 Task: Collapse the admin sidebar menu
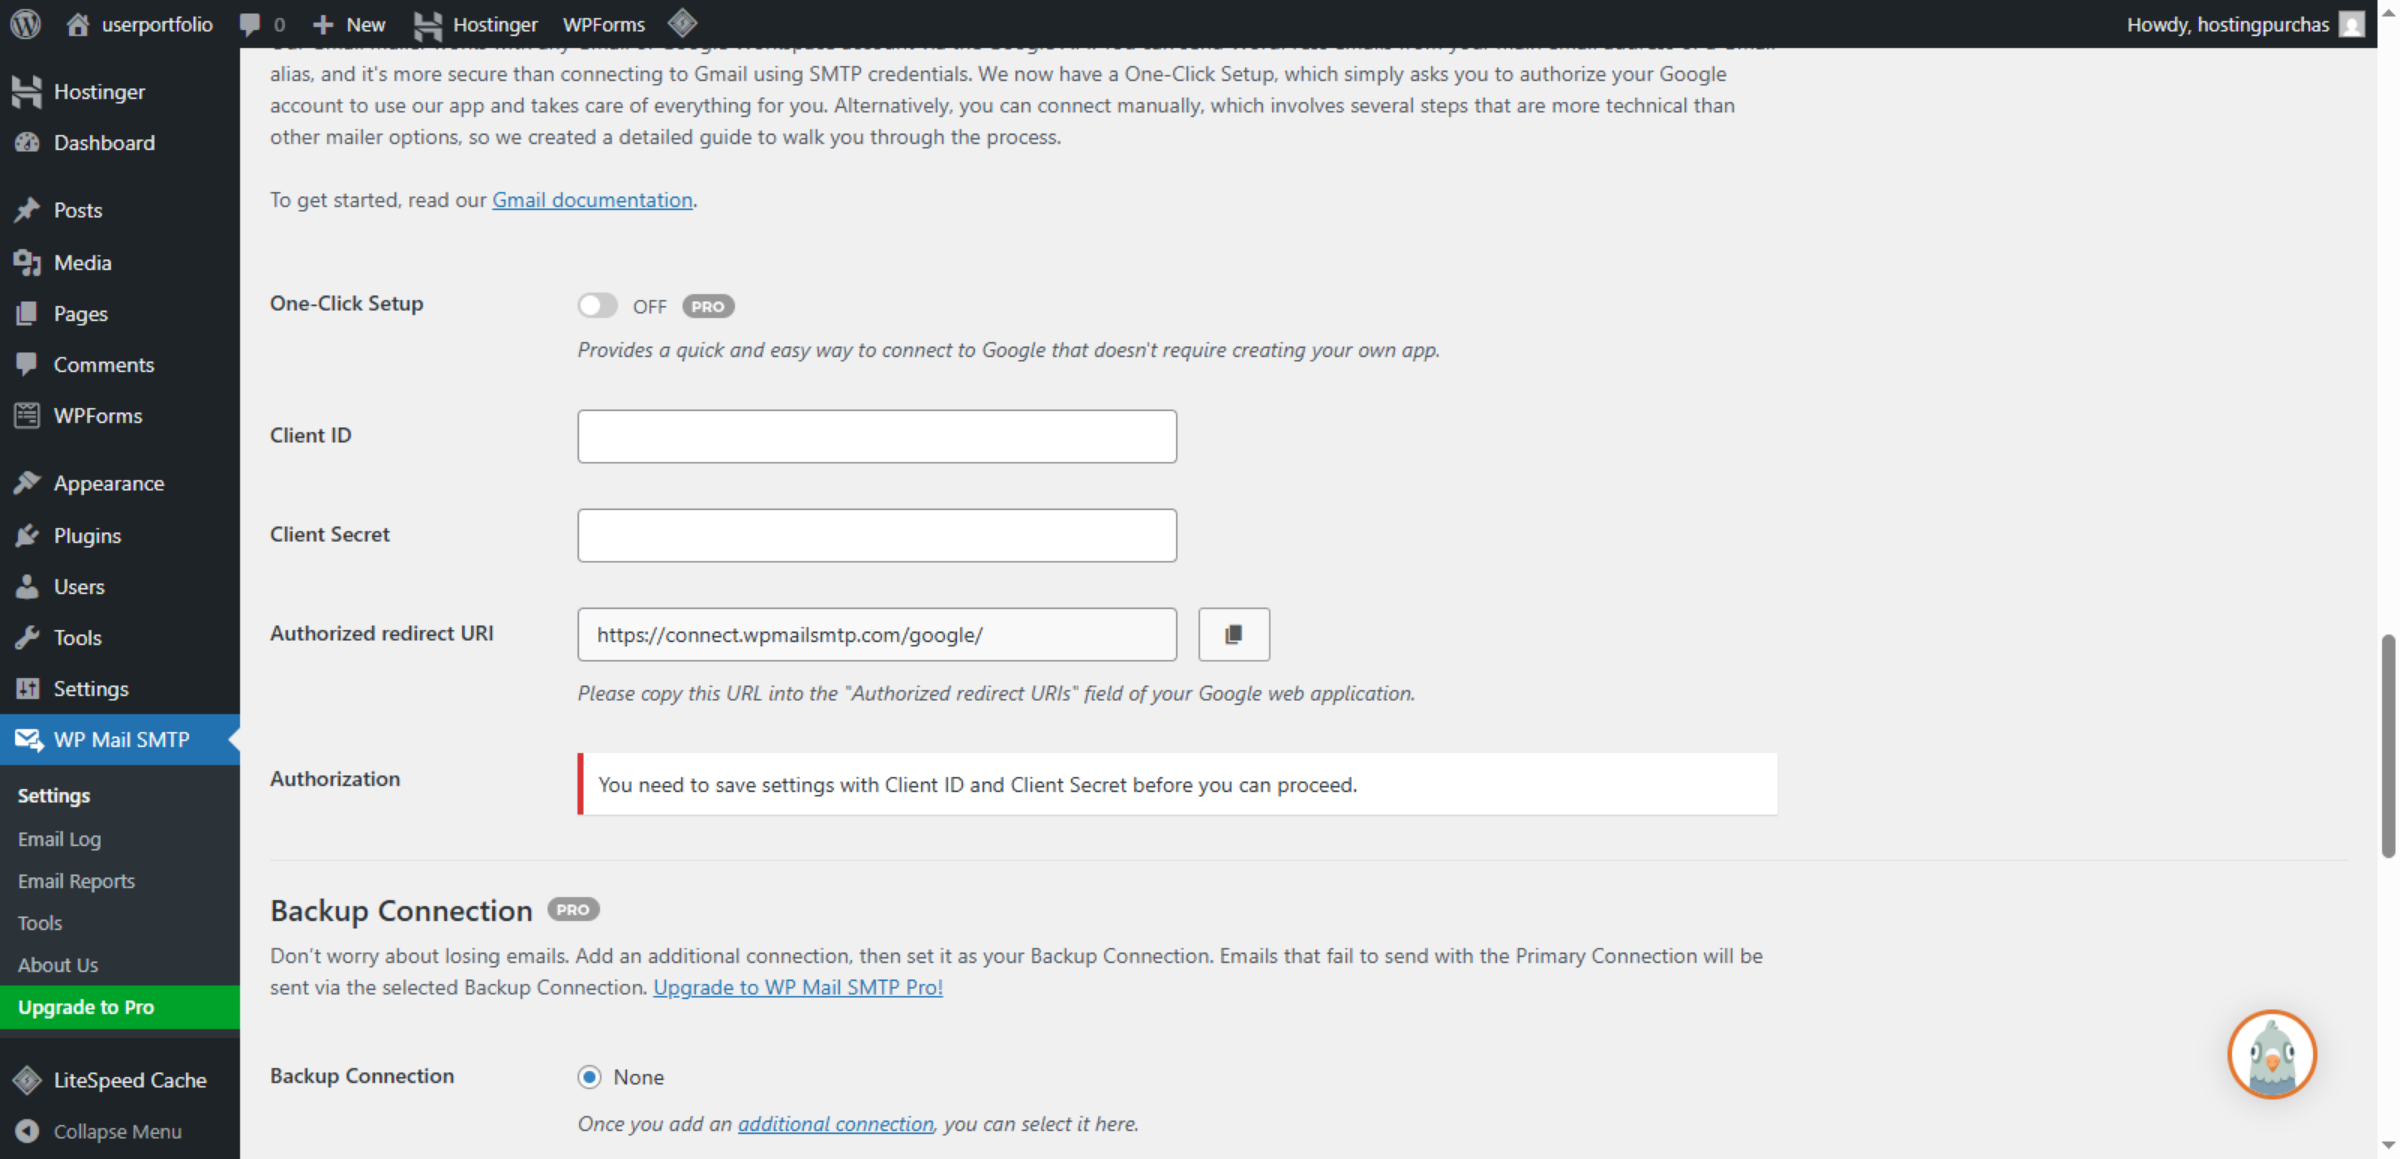coord(117,1131)
